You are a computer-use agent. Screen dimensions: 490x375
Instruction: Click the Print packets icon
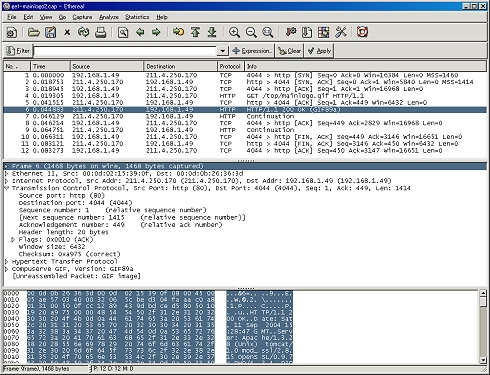100,32
